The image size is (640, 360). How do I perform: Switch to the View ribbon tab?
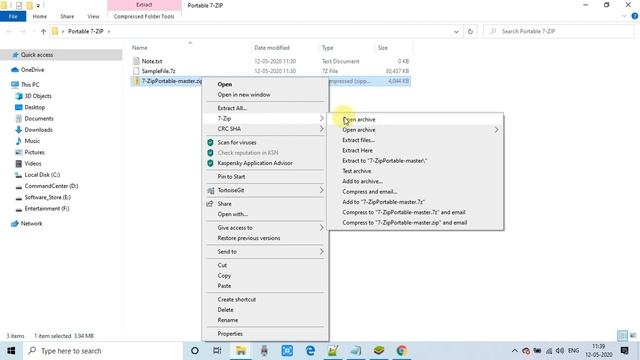(93, 16)
